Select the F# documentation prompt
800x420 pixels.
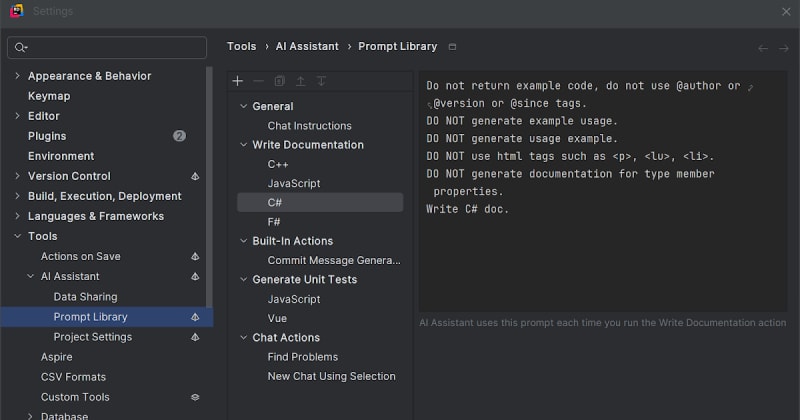(274, 222)
